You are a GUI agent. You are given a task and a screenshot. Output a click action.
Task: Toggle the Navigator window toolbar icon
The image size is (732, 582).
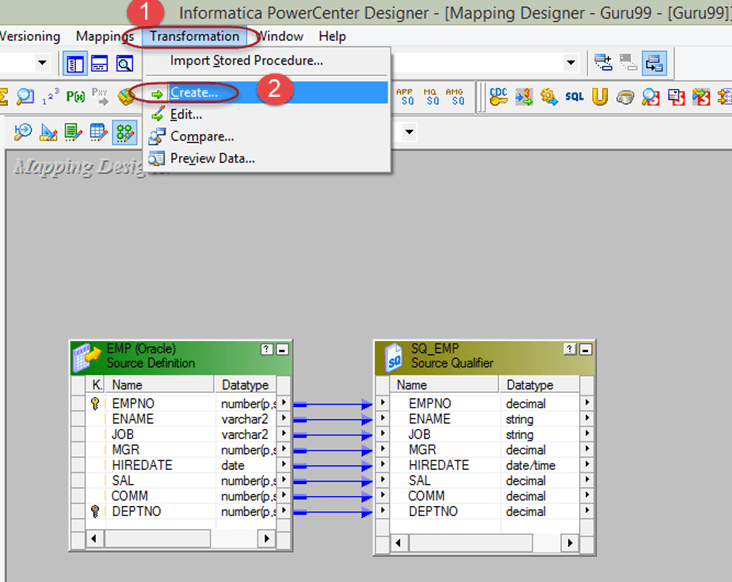point(75,63)
